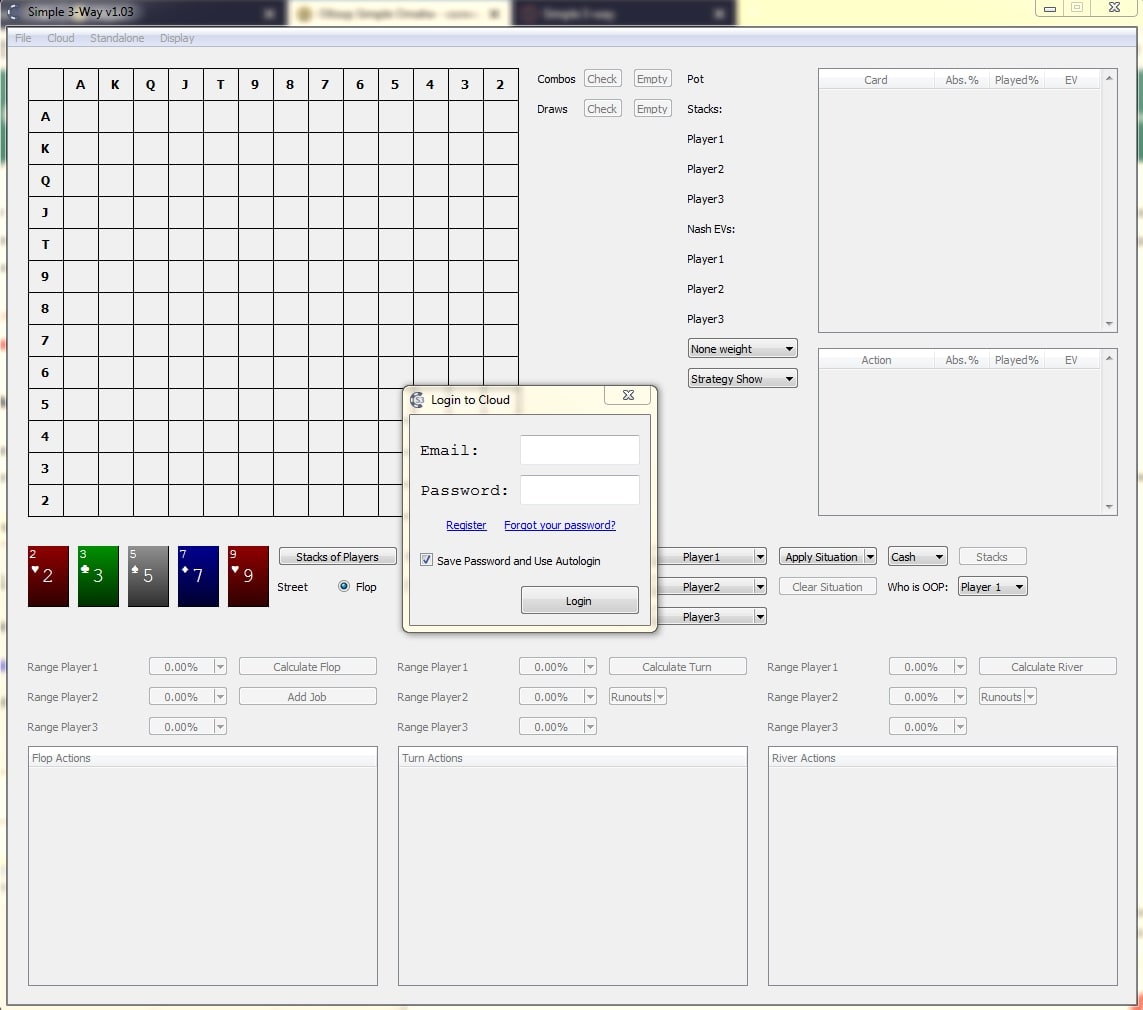1143x1010 pixels.
Task: Select the 9 of hearts card
Action: pyautogui.click(x=248, y=576)
